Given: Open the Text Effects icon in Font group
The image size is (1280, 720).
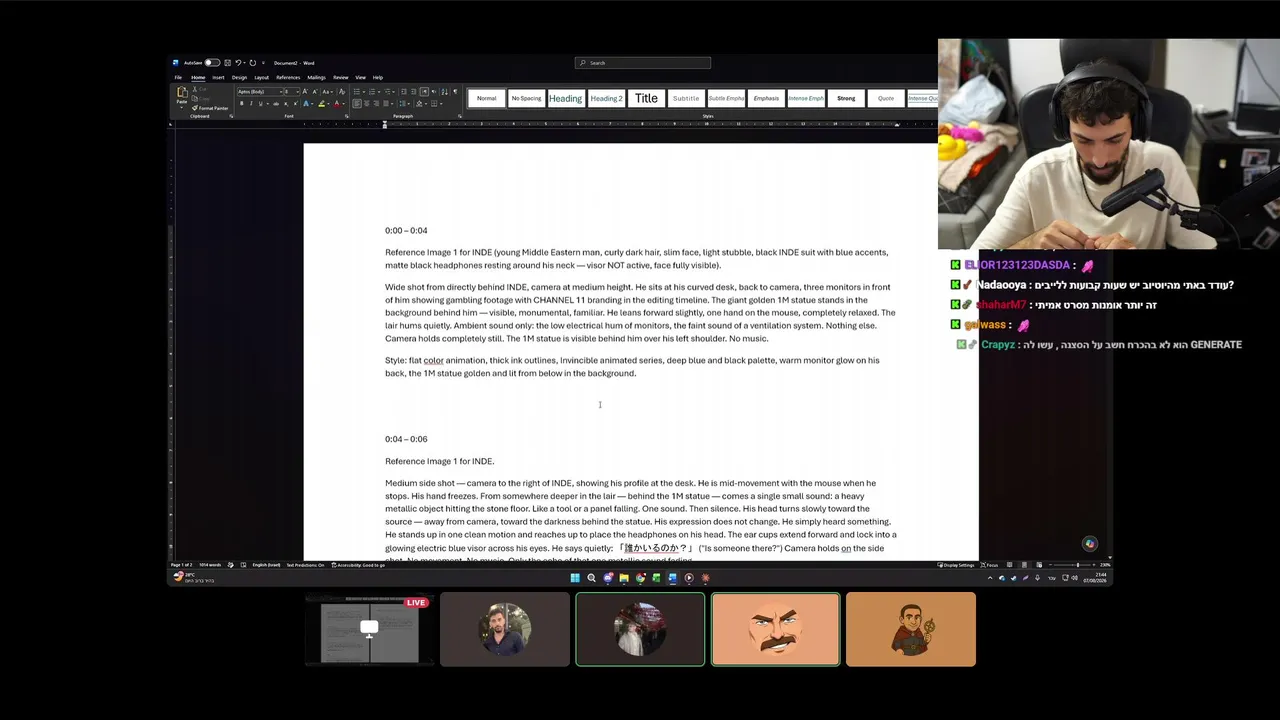Looking at the screenshot, I should (x=307, y=104).
